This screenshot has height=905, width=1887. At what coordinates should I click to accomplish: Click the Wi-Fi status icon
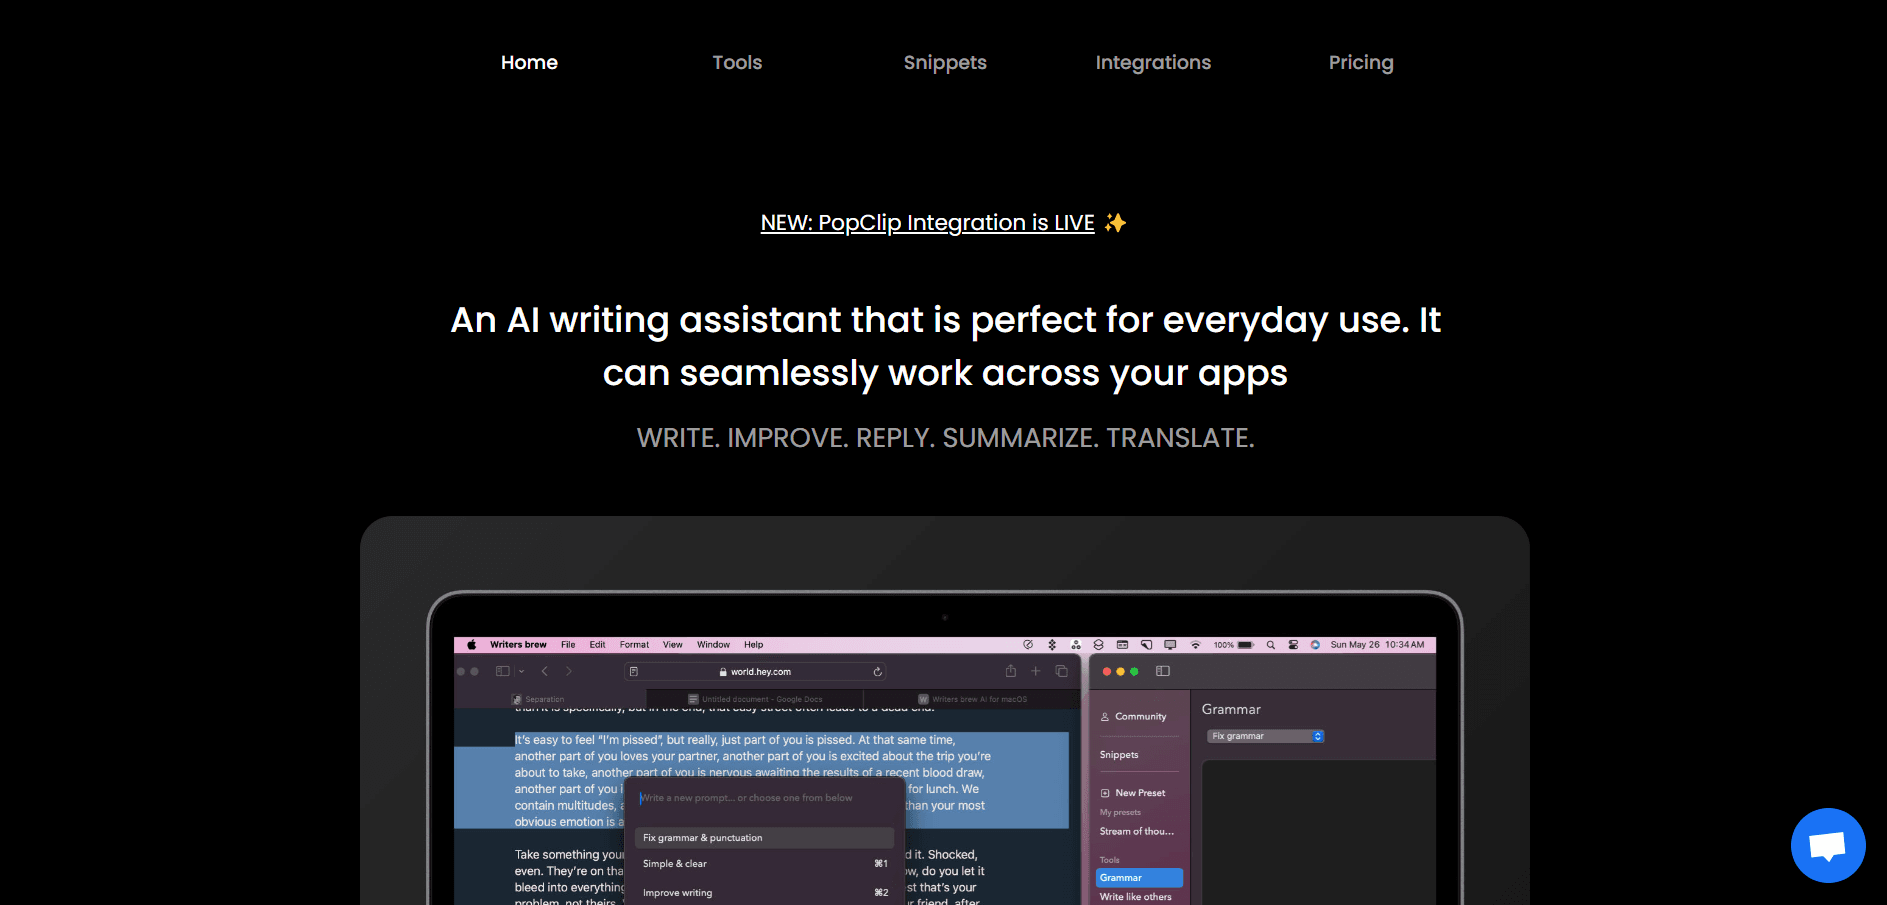pos(1195,645)
